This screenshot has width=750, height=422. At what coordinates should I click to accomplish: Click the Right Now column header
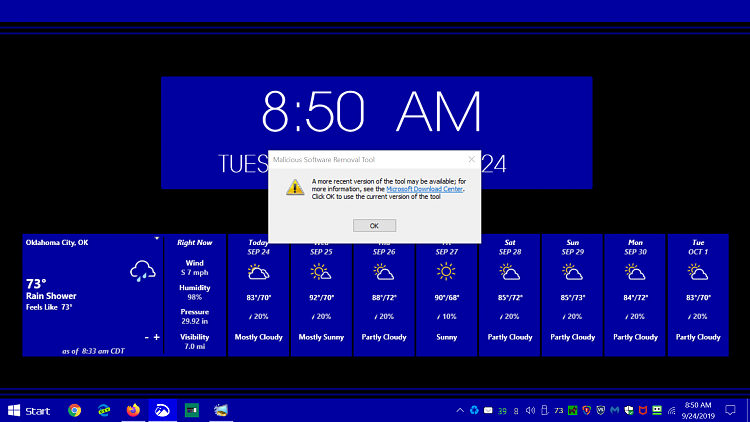(195, 243)
